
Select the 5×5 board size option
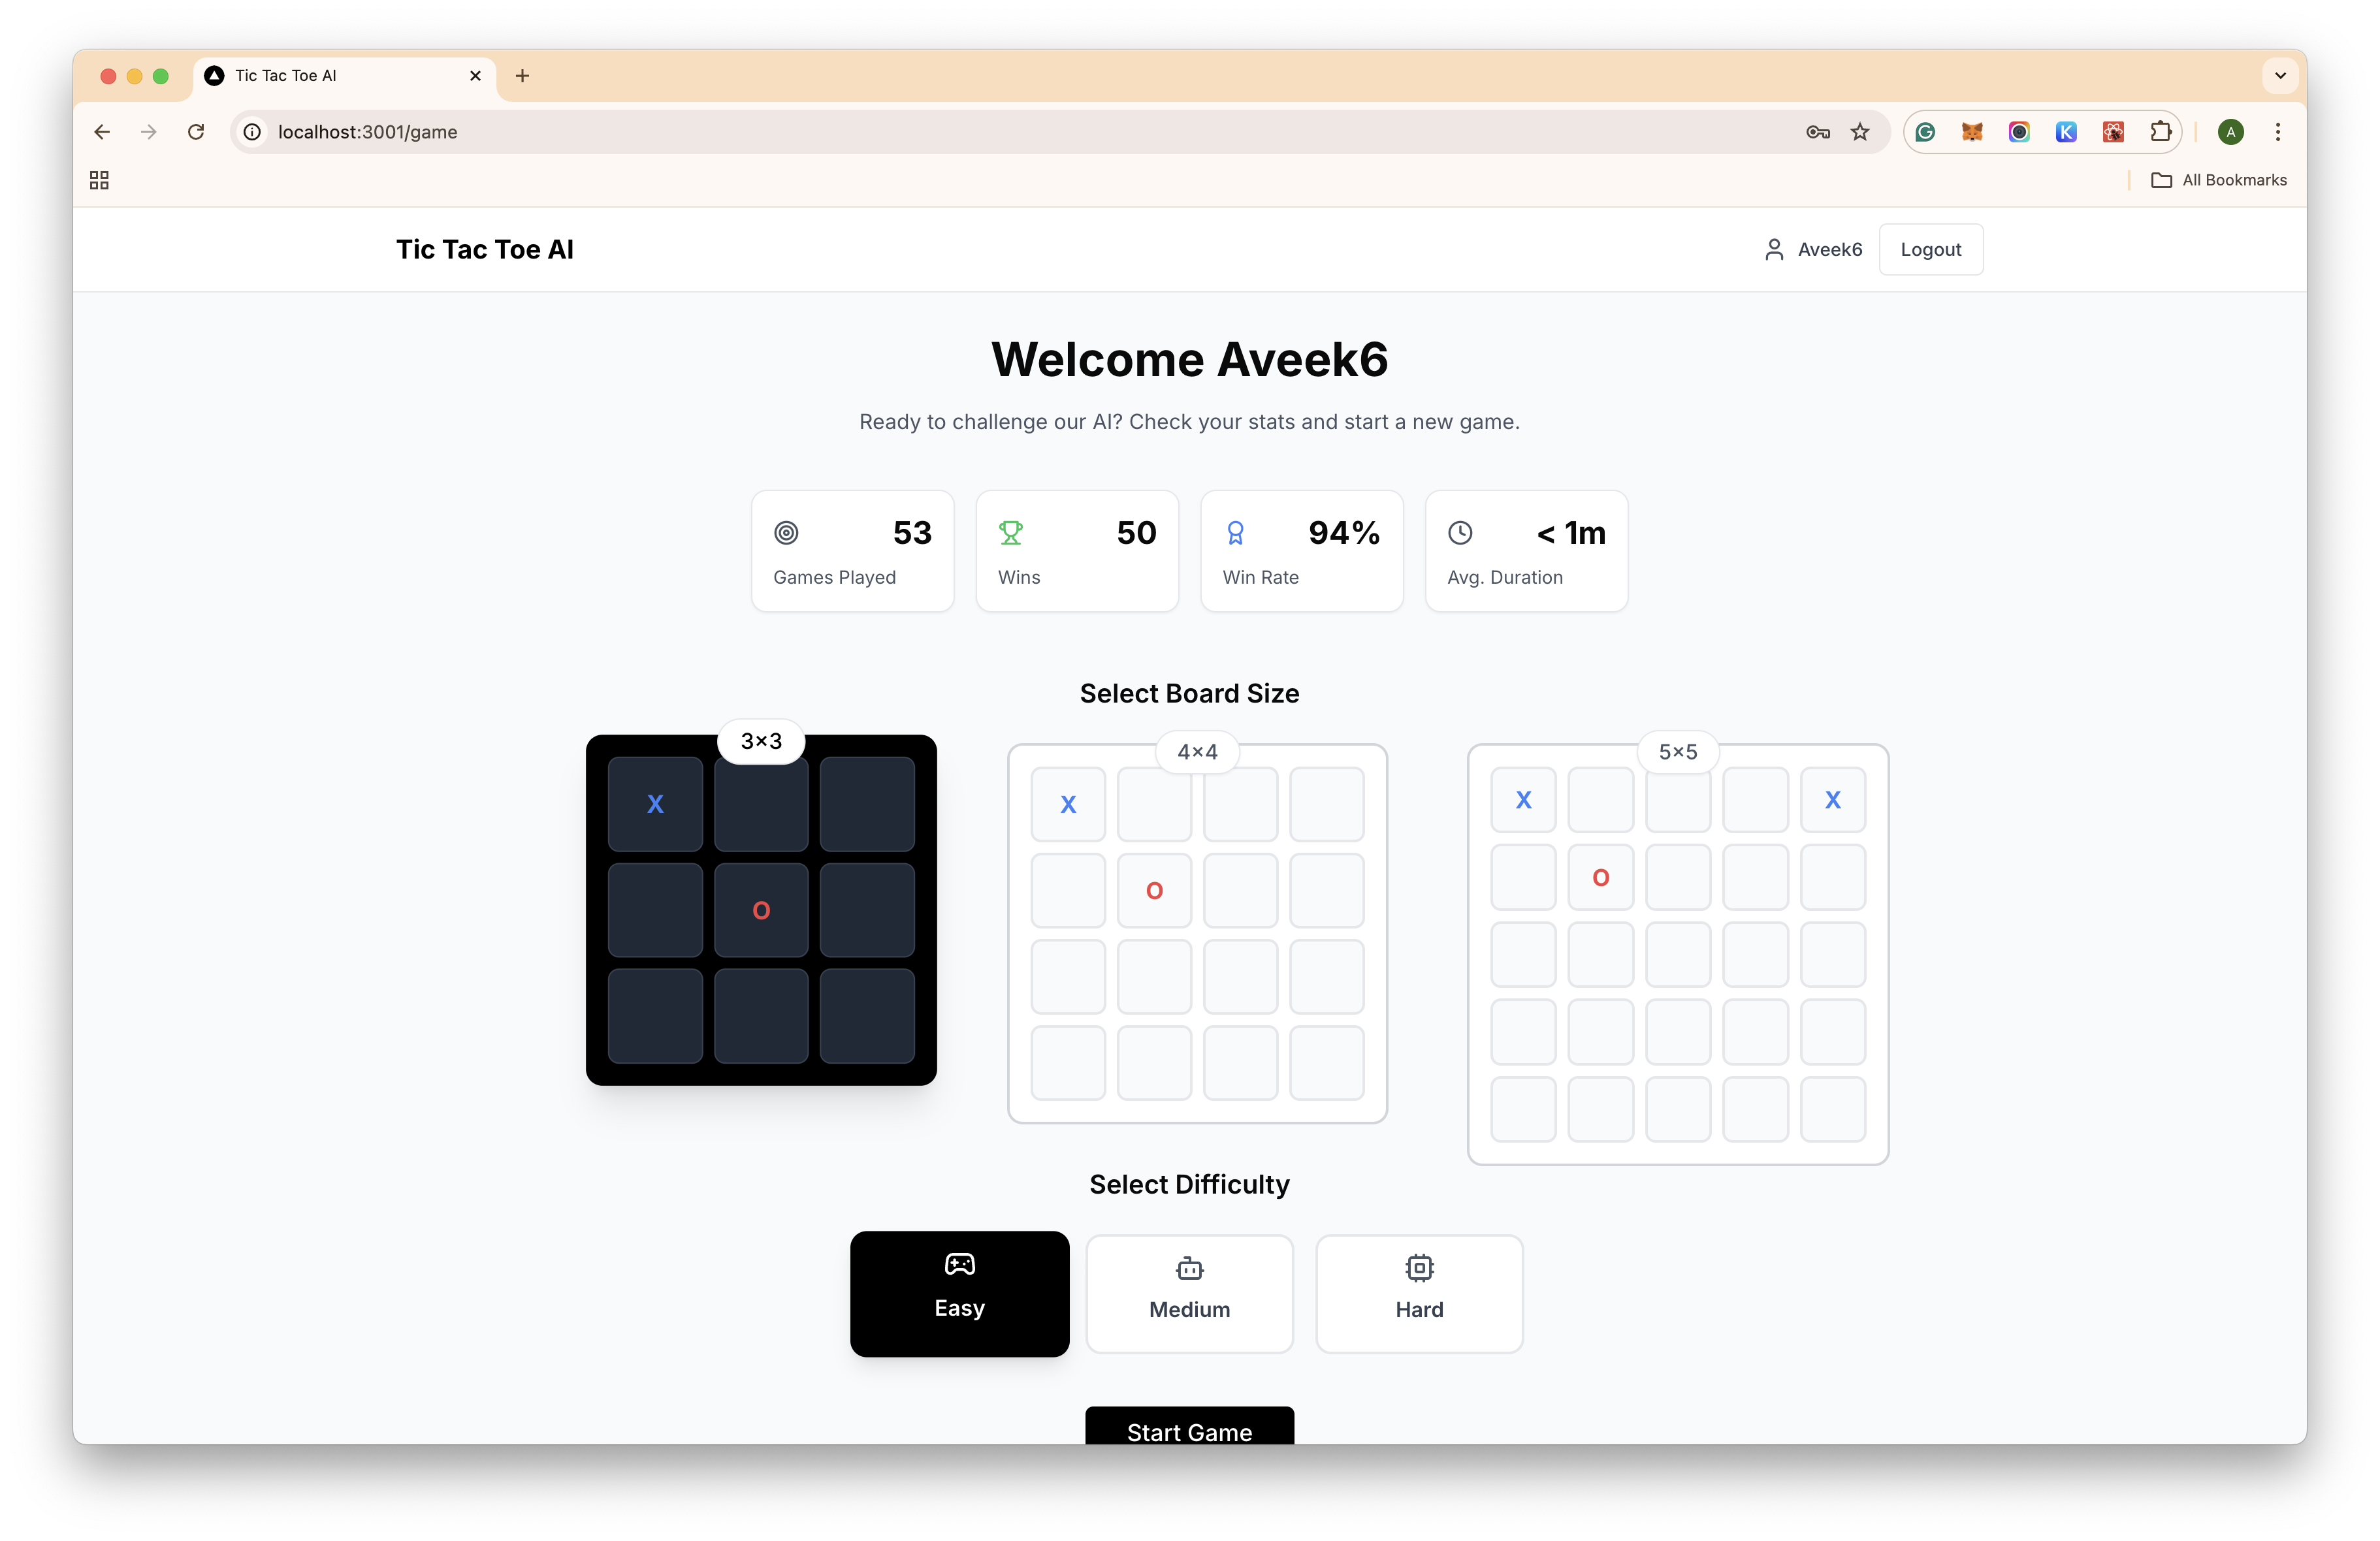1676,951
